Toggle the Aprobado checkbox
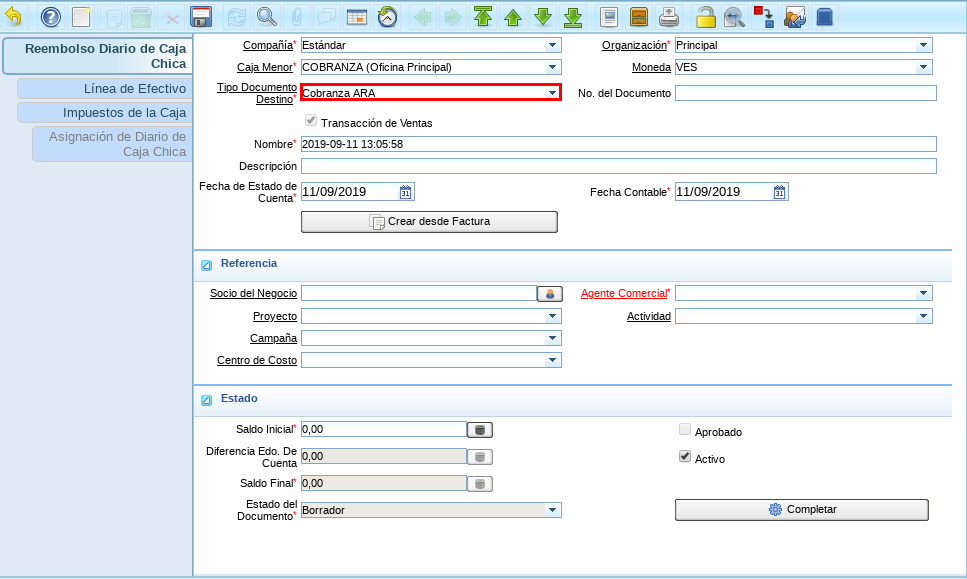The image size is (967, 579). (685, 430)
